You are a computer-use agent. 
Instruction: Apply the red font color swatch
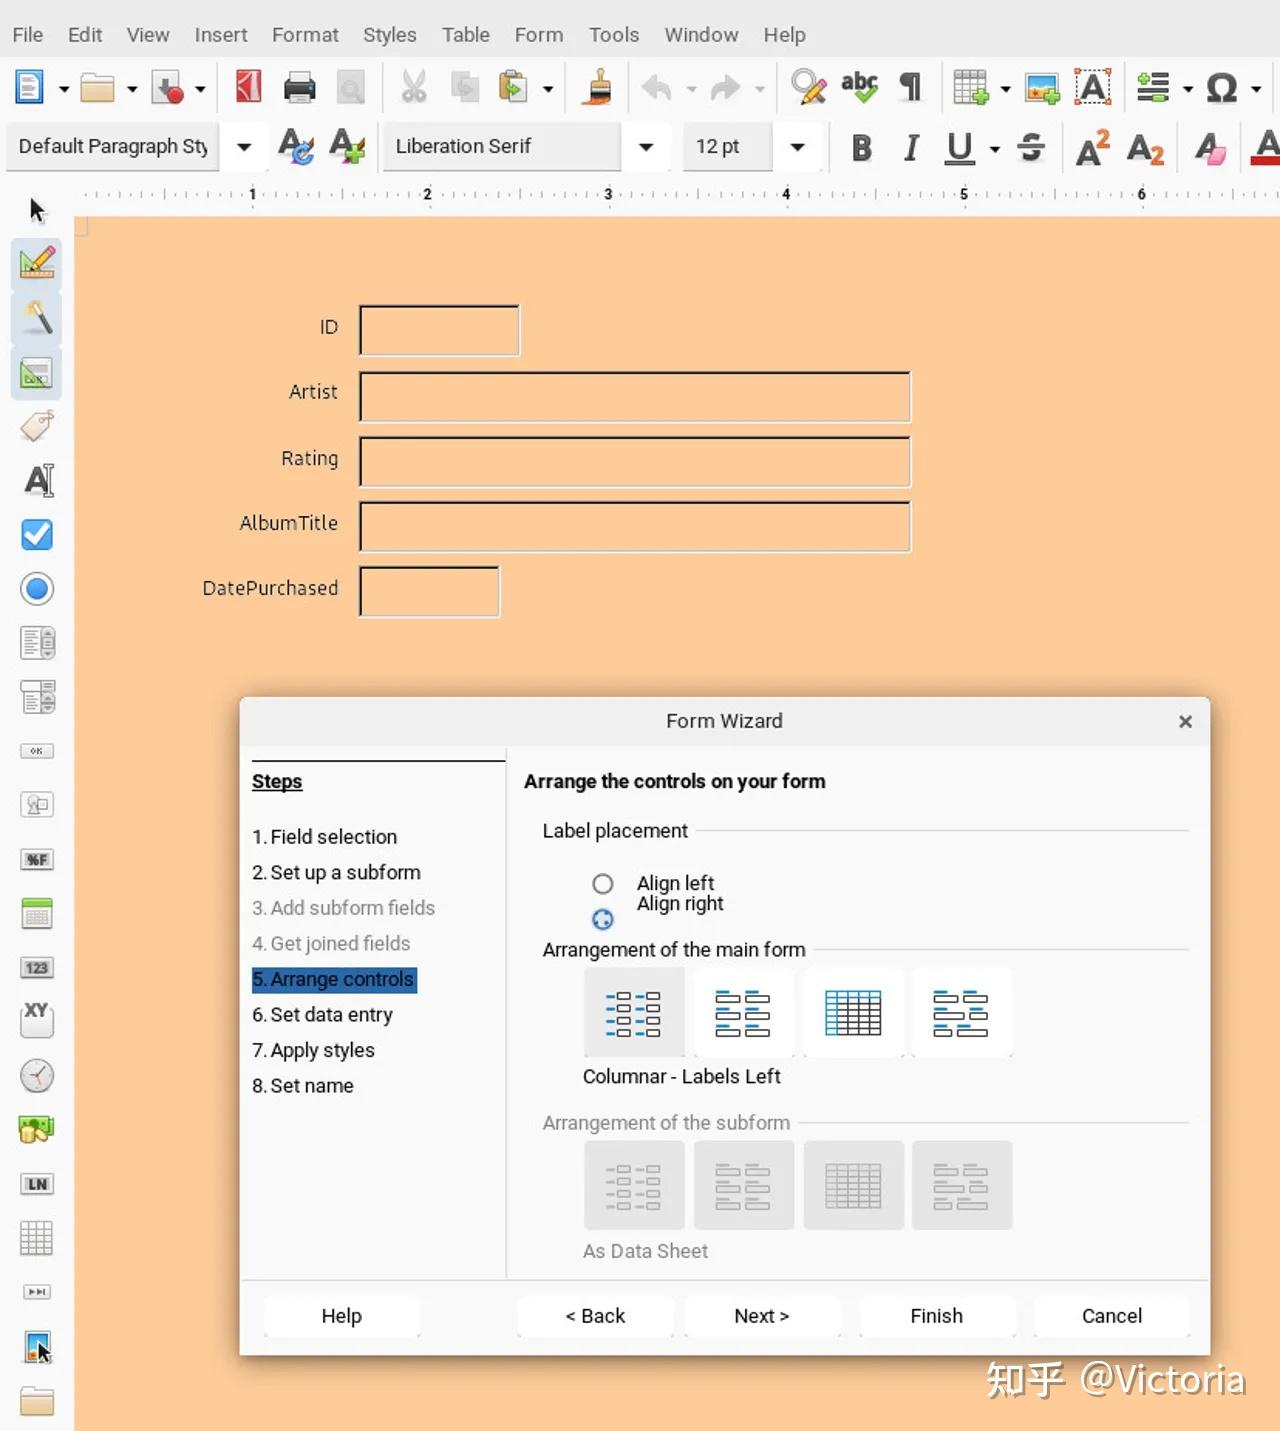[x=1264, y=148]
